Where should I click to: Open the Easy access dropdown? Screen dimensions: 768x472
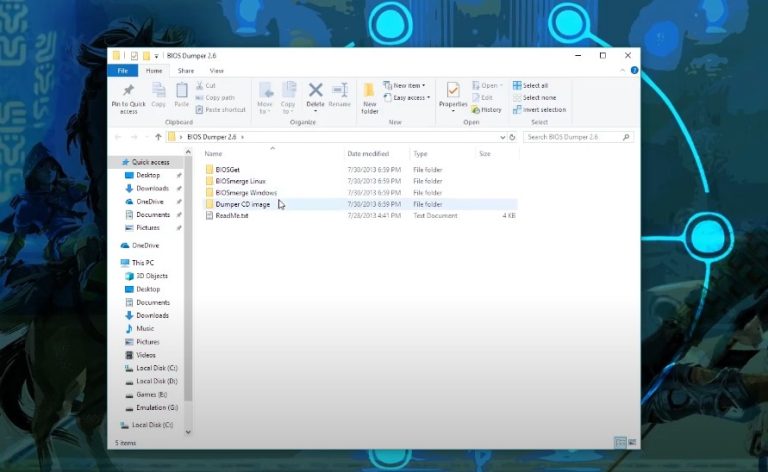coord(407,97)
